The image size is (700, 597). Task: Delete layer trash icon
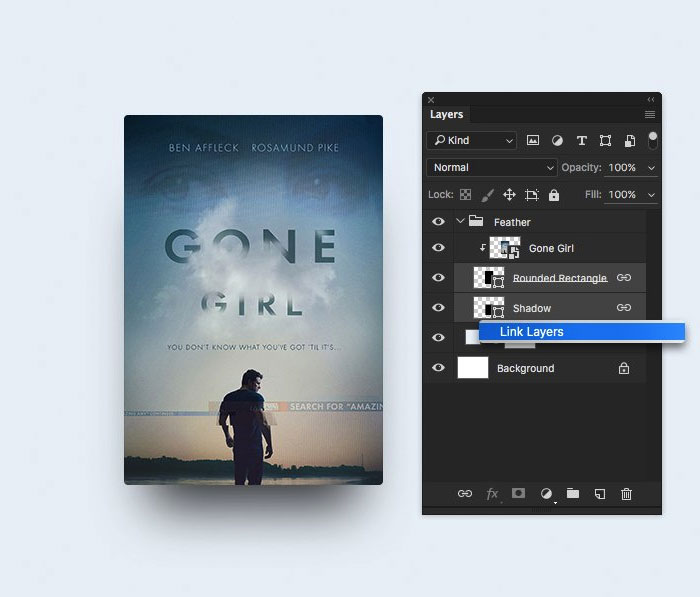click(626, 493)
